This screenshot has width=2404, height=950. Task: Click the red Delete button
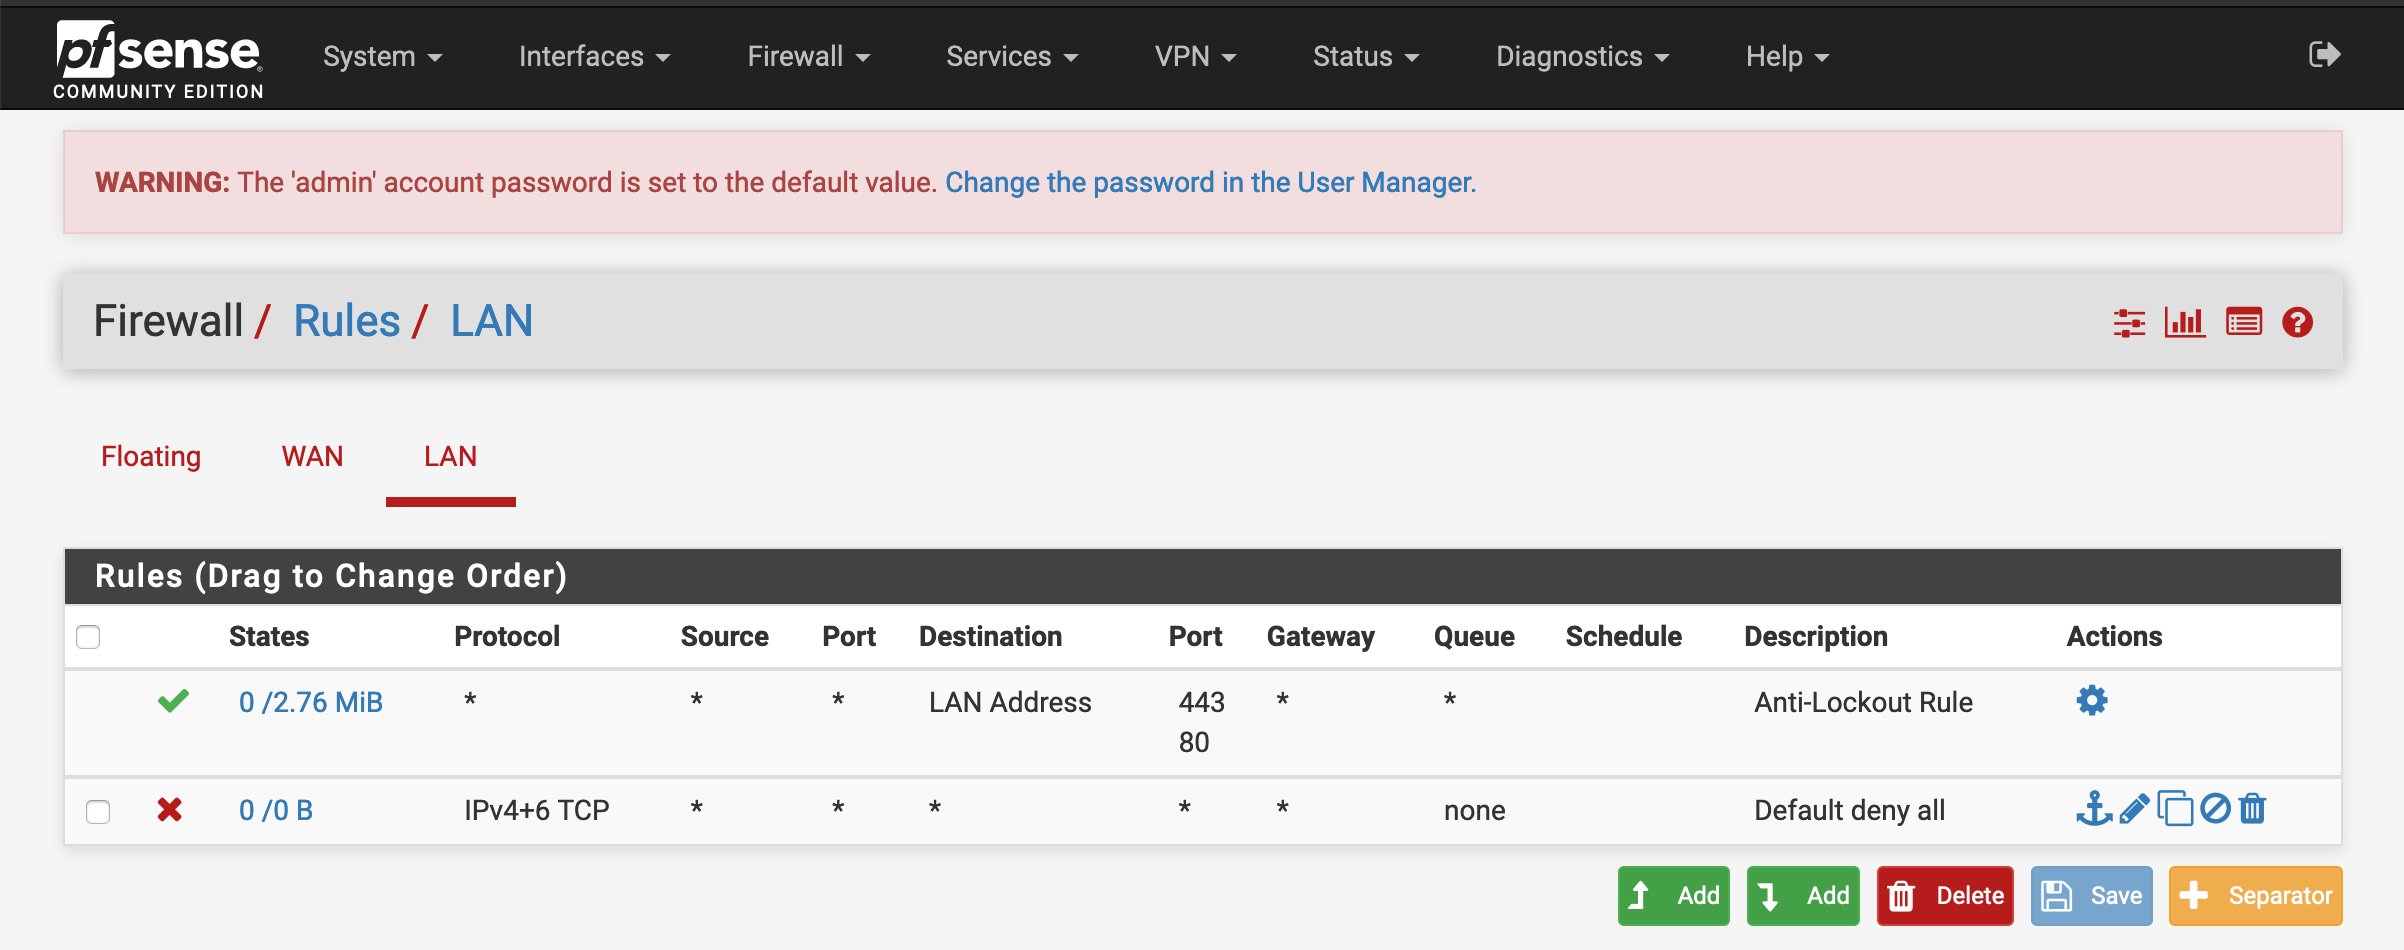click(1945, 896)
